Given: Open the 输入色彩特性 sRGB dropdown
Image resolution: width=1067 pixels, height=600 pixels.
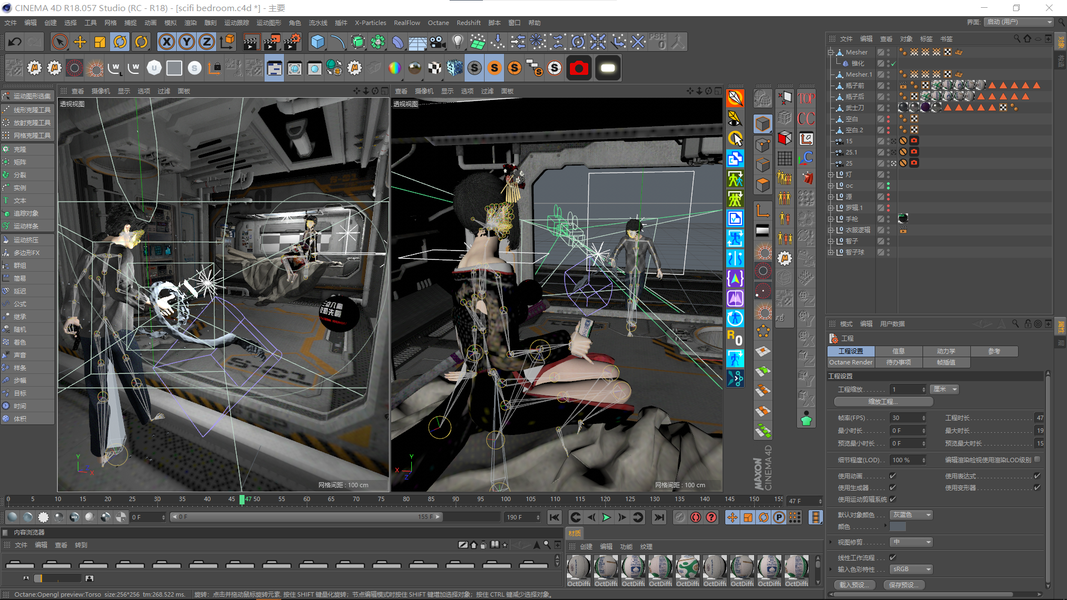Looking at the screenshot, I should (911, 569).
